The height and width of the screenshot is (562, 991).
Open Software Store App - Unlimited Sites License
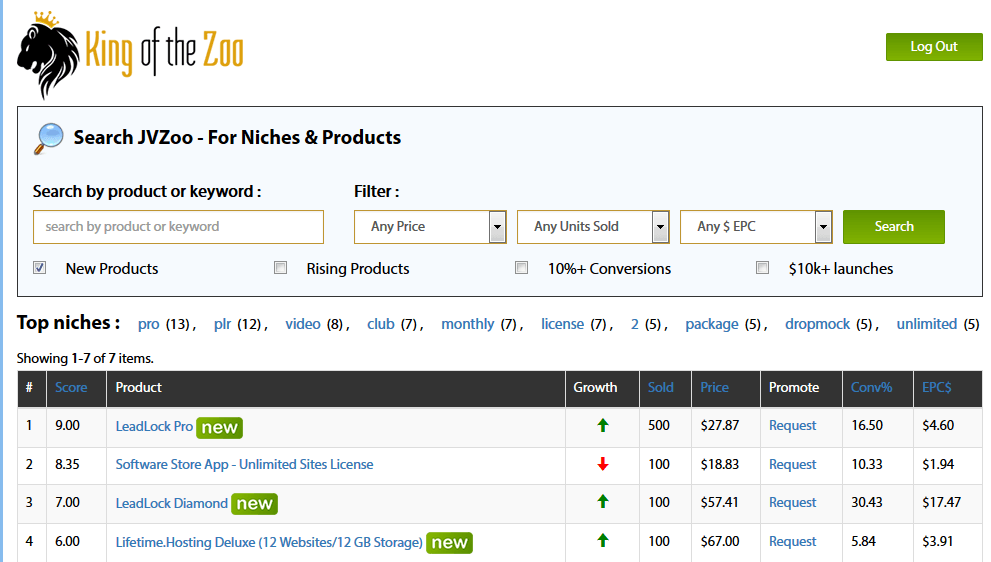245,465
